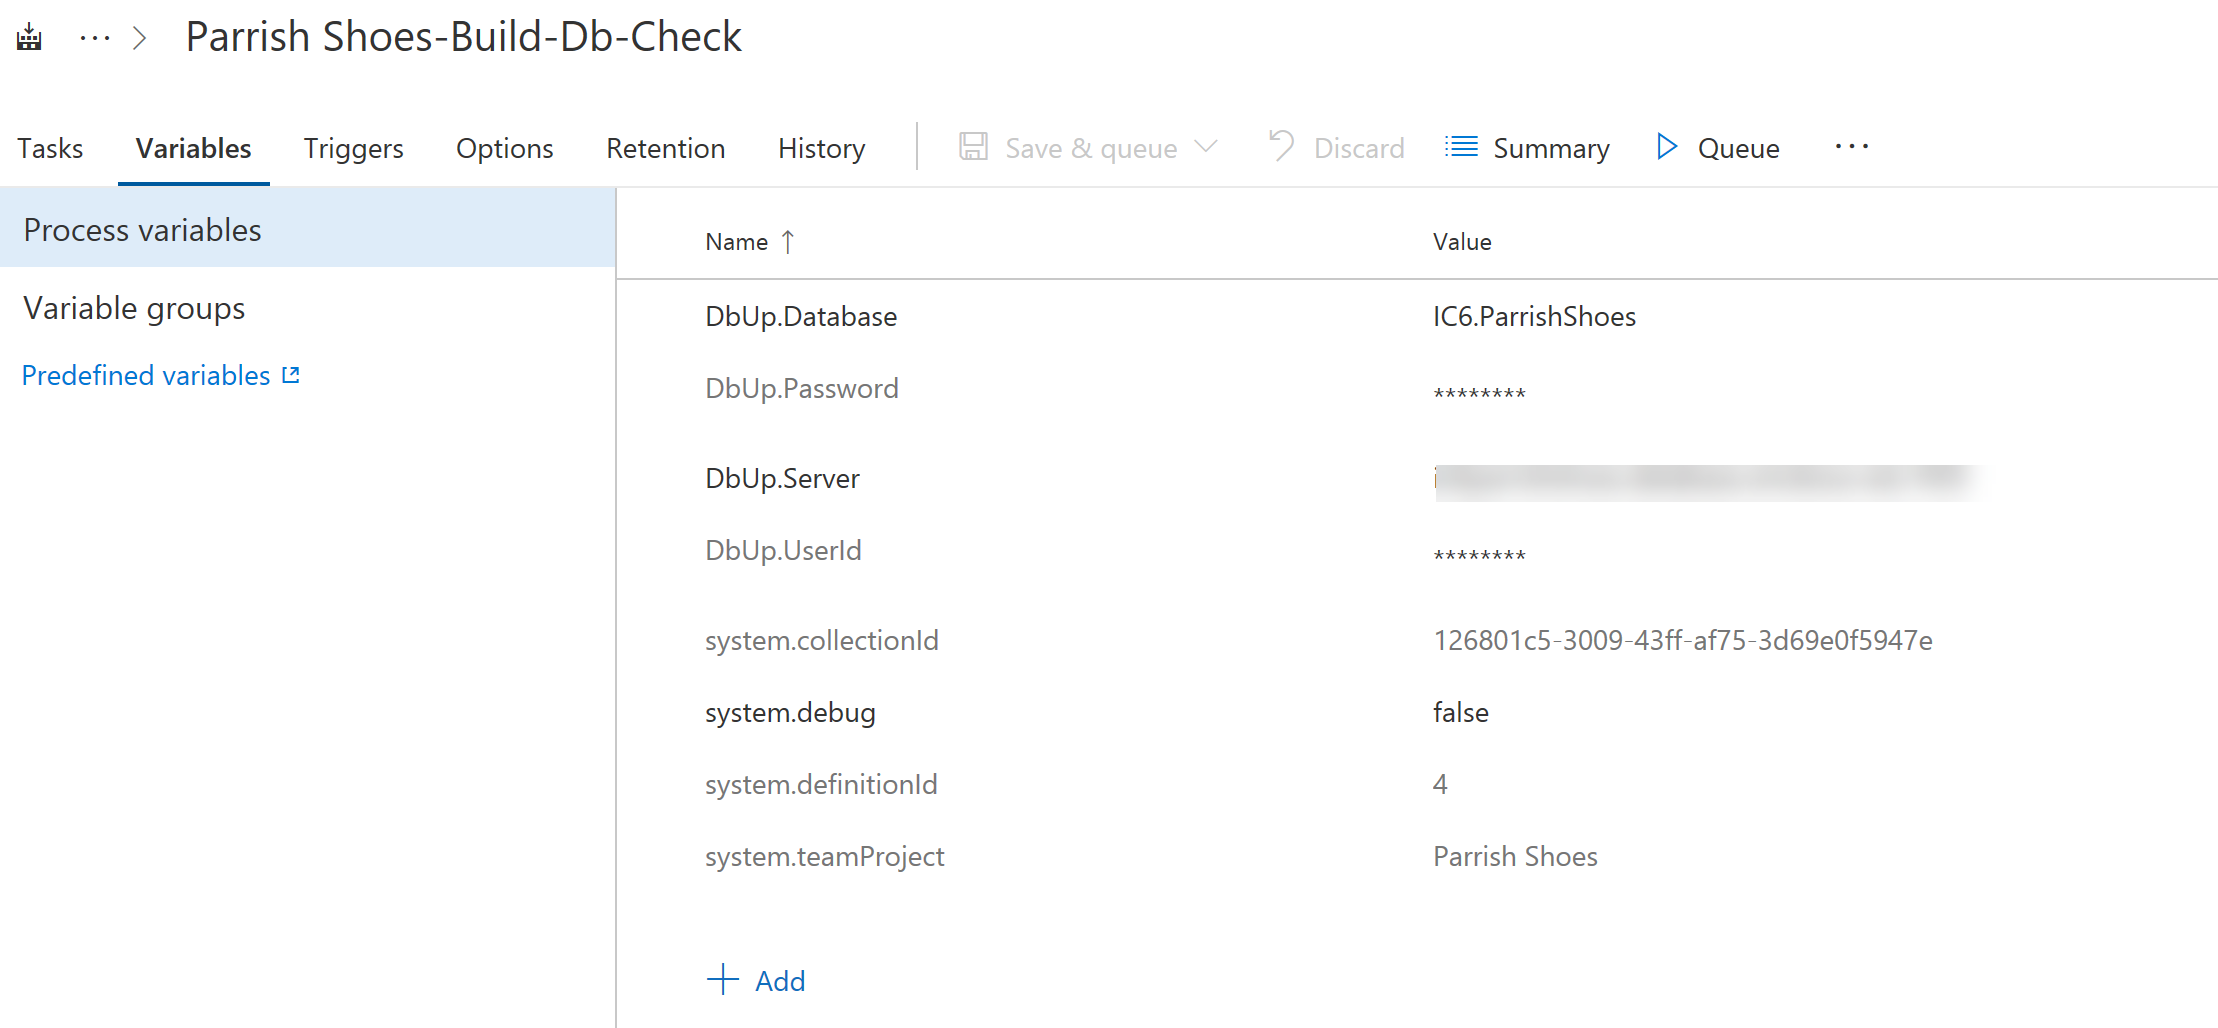Open the more actions ellipsis in toolbar
This screenshot has width=2218, height=1028.
[1851, 147]
